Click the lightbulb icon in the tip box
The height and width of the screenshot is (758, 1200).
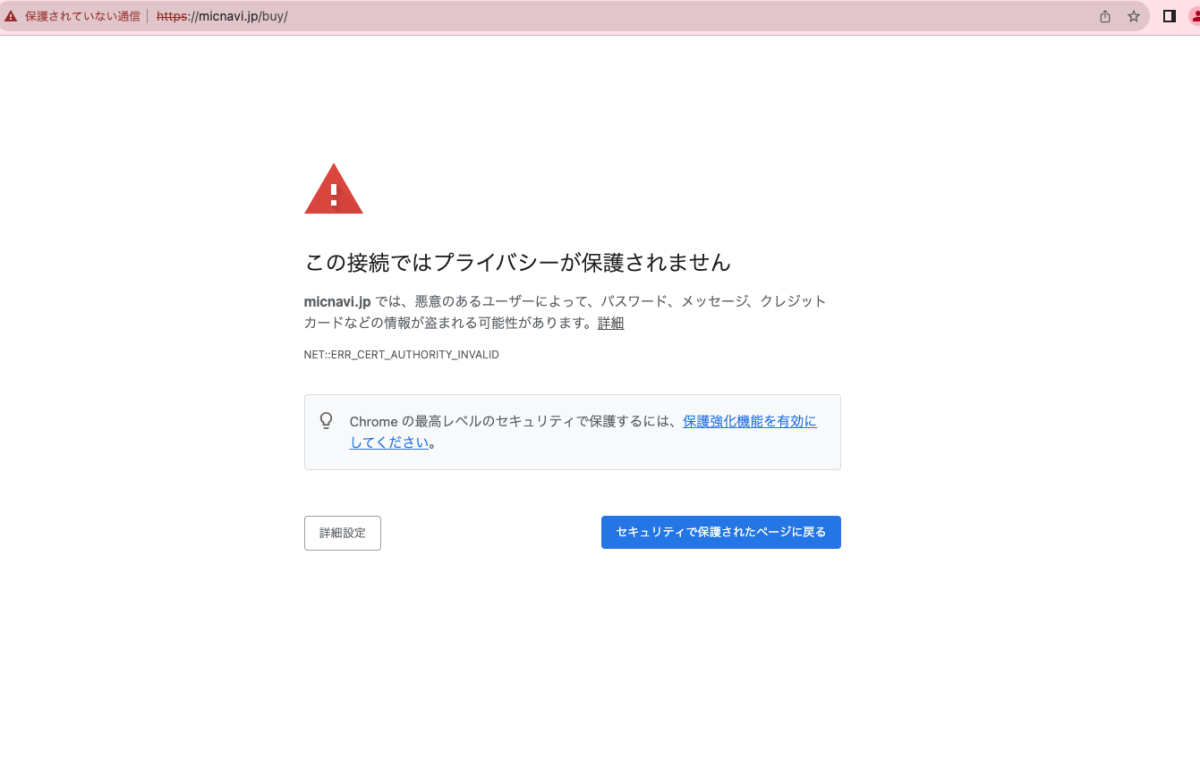click(326, 421)
